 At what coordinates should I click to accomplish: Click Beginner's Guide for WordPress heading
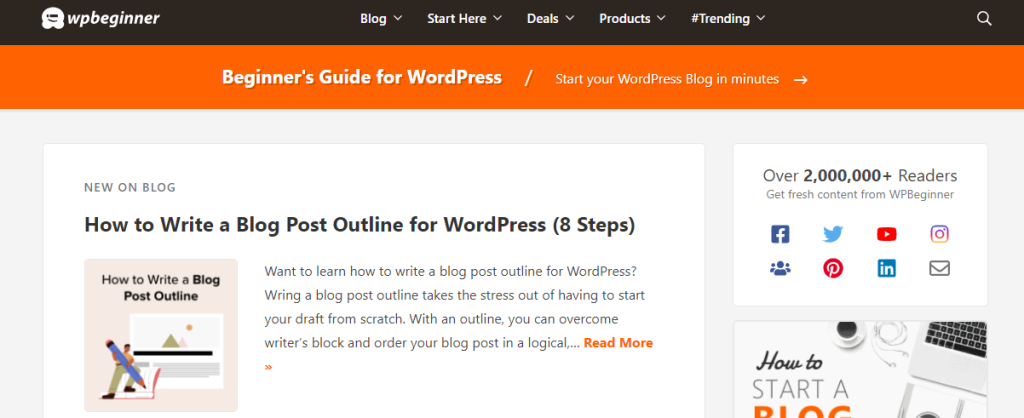tap(362, 77)
